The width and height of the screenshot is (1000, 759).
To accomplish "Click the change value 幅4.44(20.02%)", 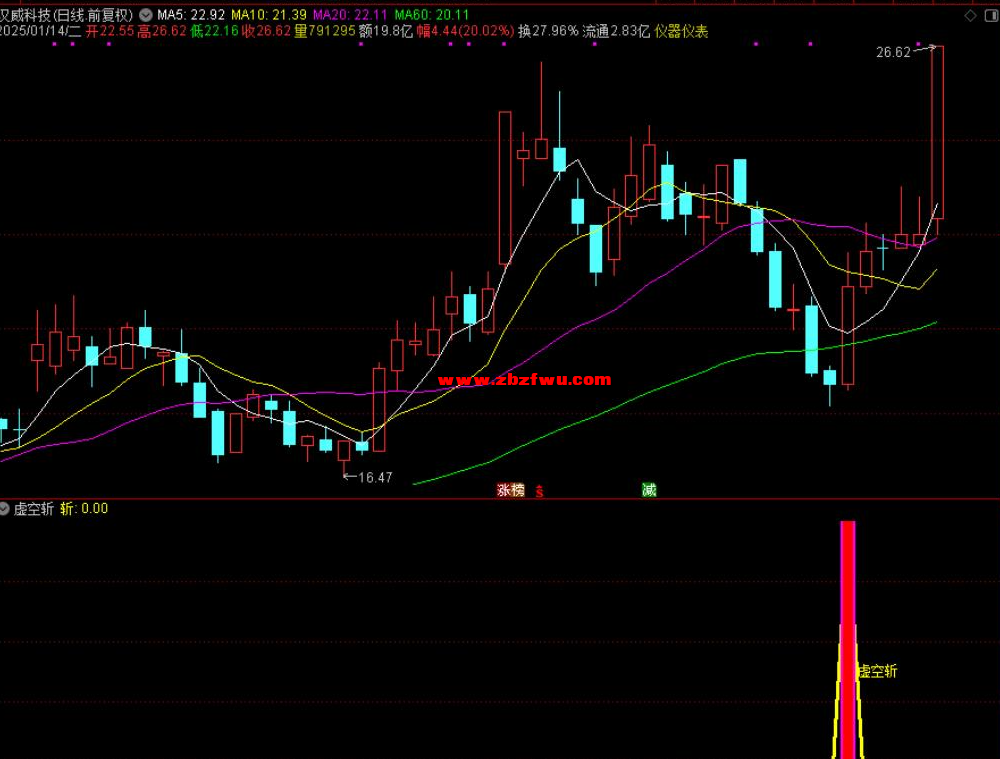I will (466, 31).
